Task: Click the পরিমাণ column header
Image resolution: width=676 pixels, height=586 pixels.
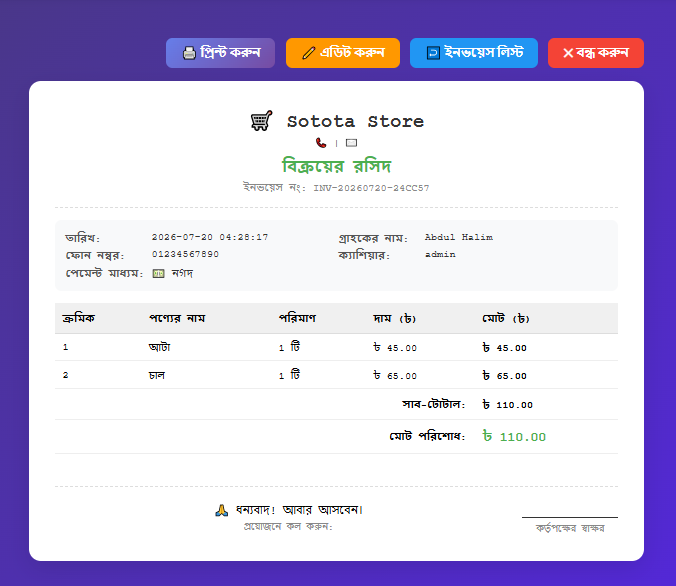Action: pos(297,318)
